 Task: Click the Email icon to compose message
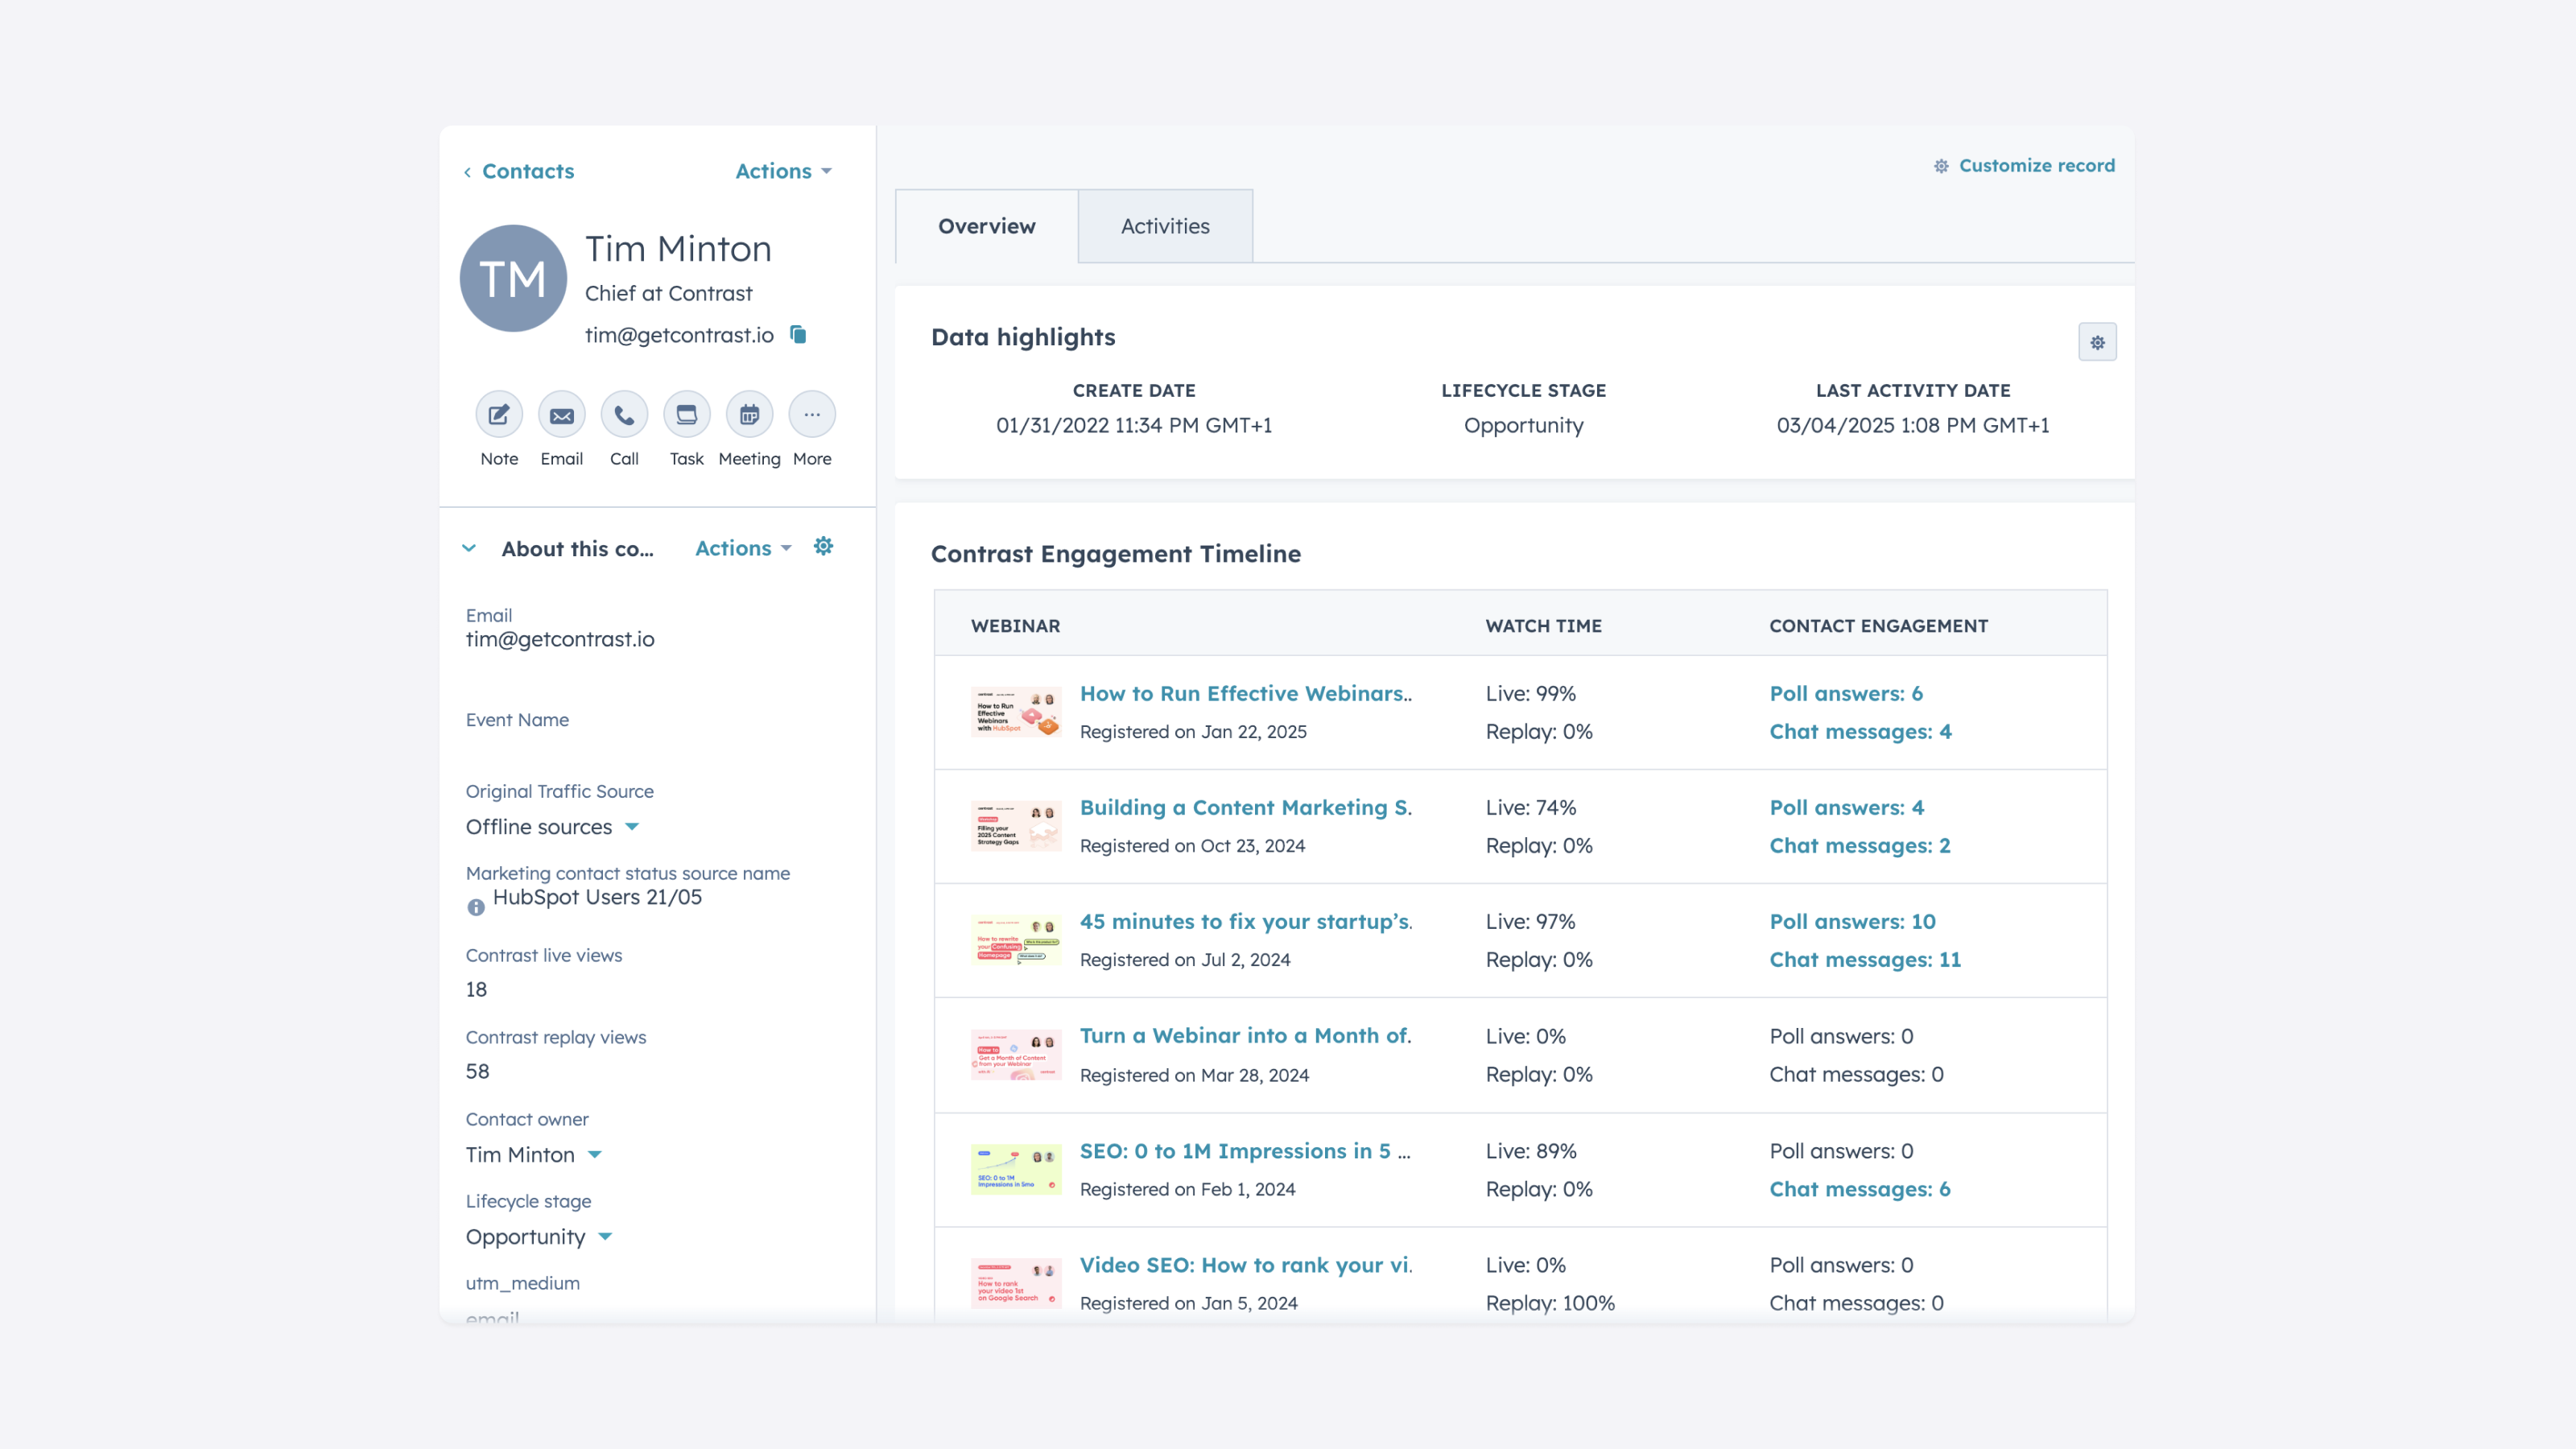pyautogui.click(x=561, y=414)
